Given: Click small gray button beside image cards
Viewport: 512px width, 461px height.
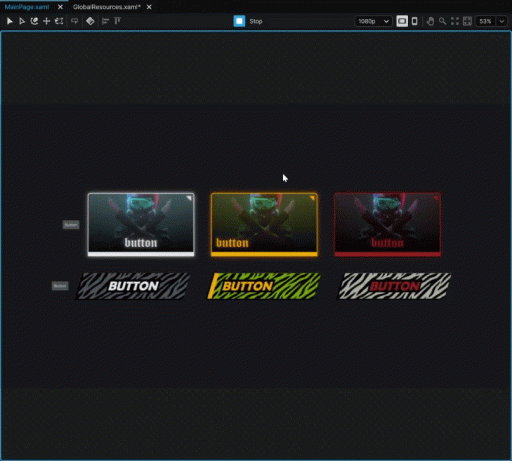Looking at the screenshot, I should 71,225.
